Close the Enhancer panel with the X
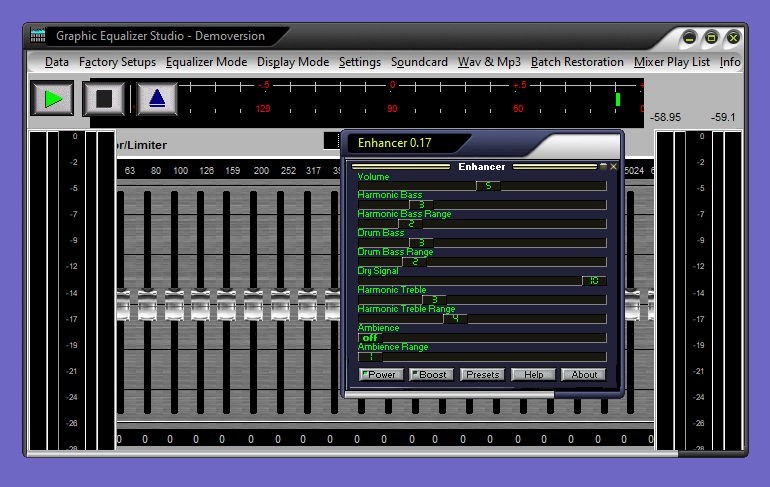 pos(613,167)
